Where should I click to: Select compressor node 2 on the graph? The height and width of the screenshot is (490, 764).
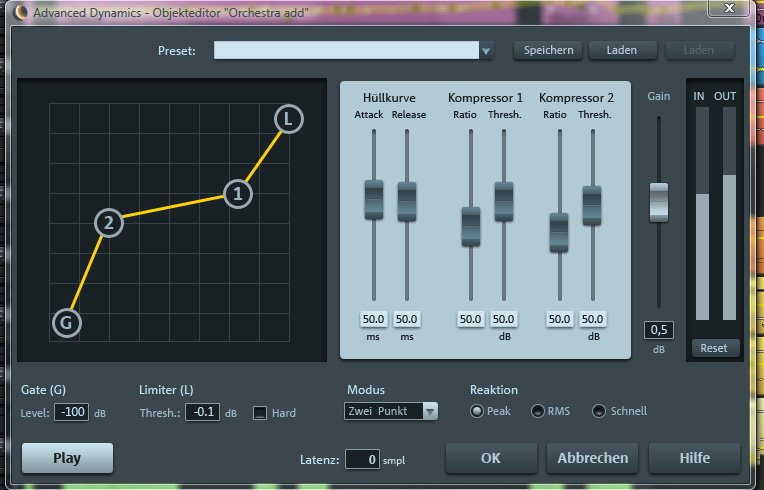109,223
